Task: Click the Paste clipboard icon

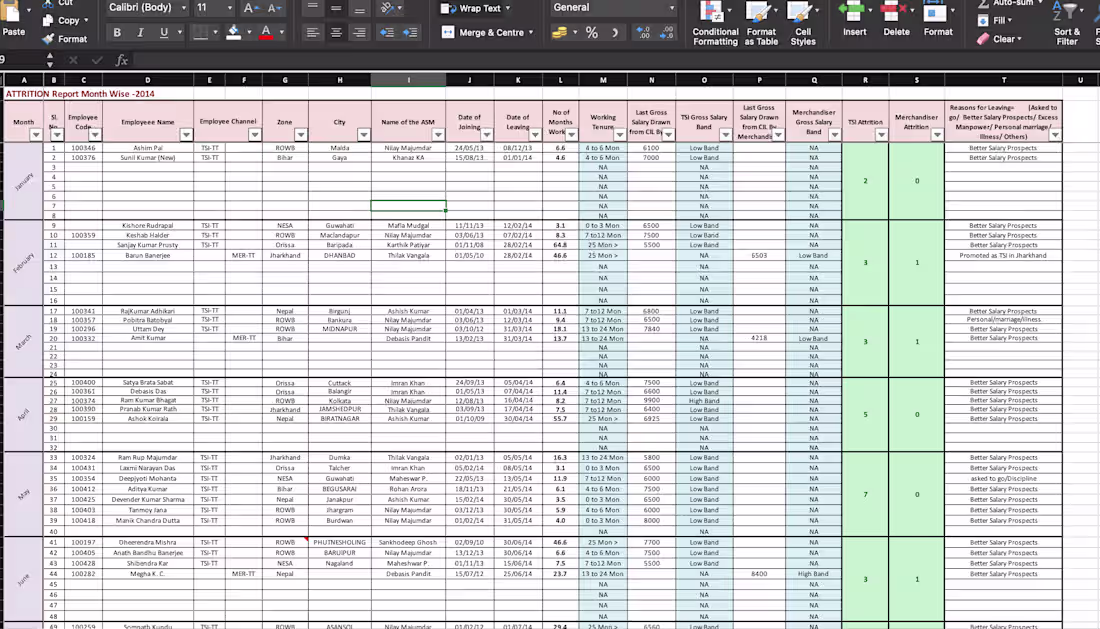Action: tap(11, 11)
